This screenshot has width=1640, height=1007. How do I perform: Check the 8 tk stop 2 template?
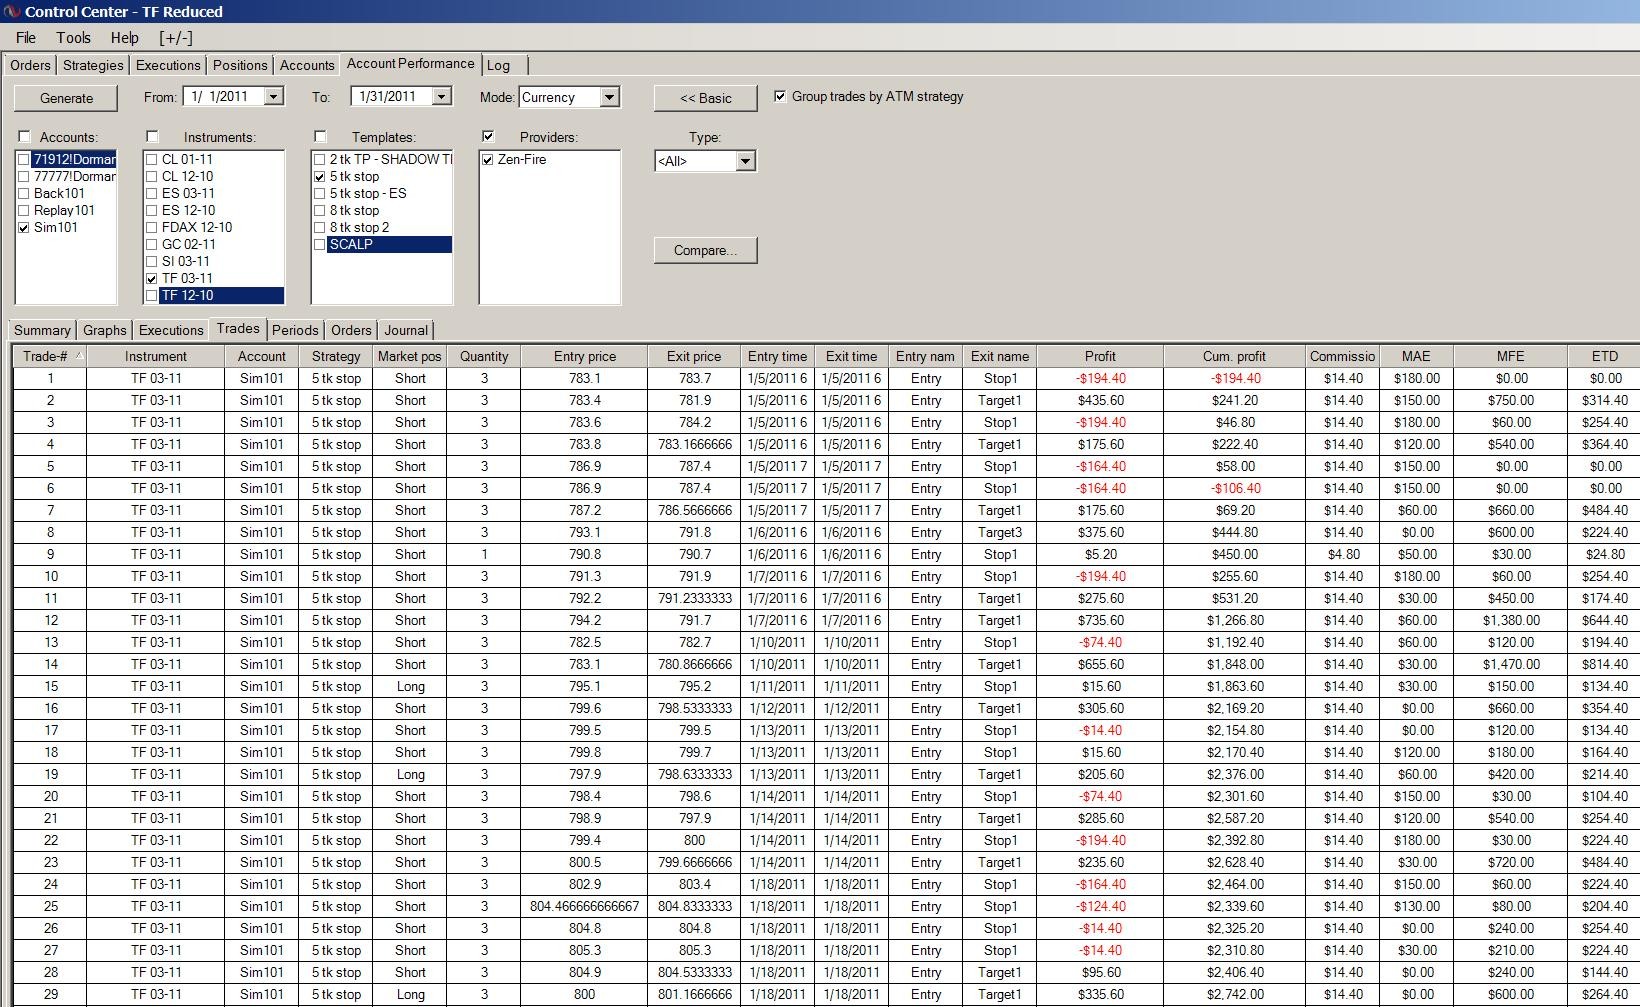(x=320, y=227)
